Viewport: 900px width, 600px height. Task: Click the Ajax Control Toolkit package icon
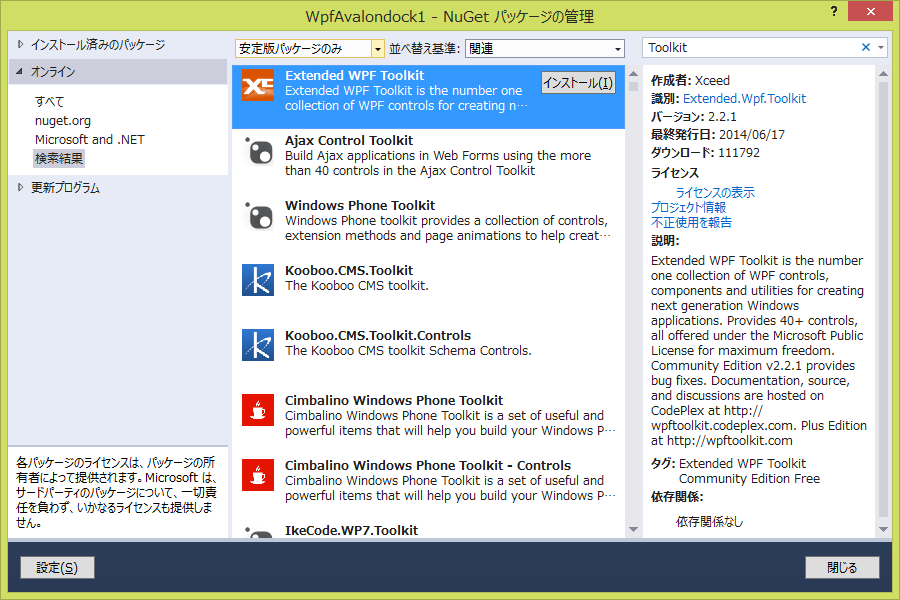click(259, 151)
